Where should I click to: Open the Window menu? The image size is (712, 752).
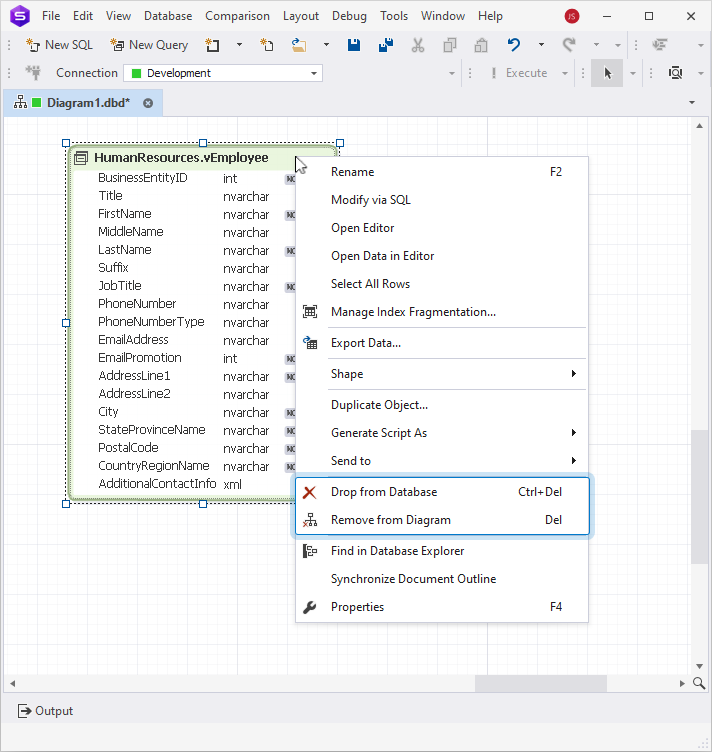point(443,16)
